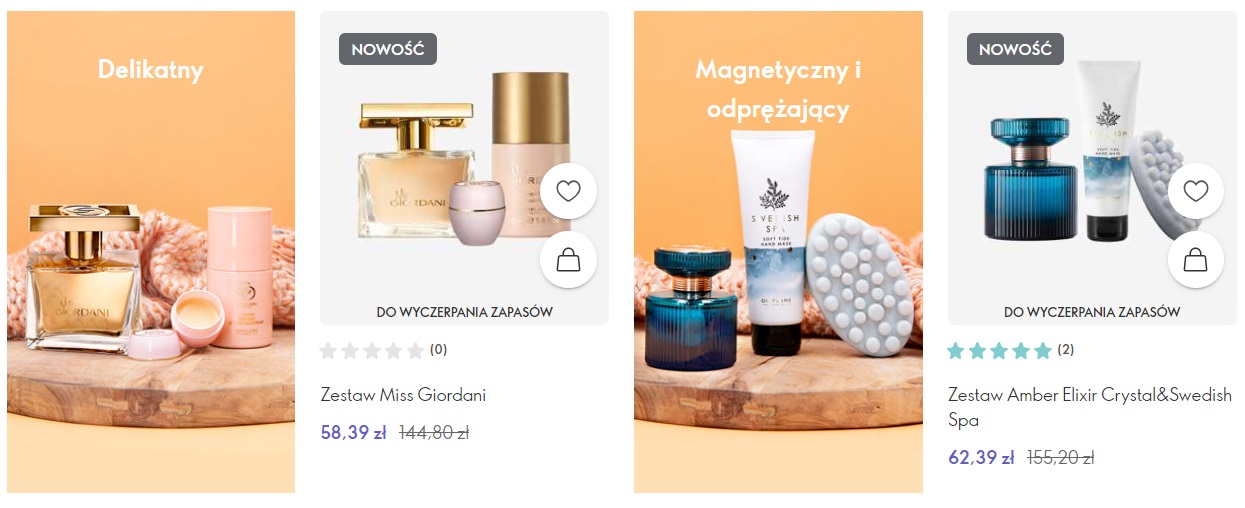
Task: Click the crossed-out 155,20 zł price
Action: tap(1061, 458)
